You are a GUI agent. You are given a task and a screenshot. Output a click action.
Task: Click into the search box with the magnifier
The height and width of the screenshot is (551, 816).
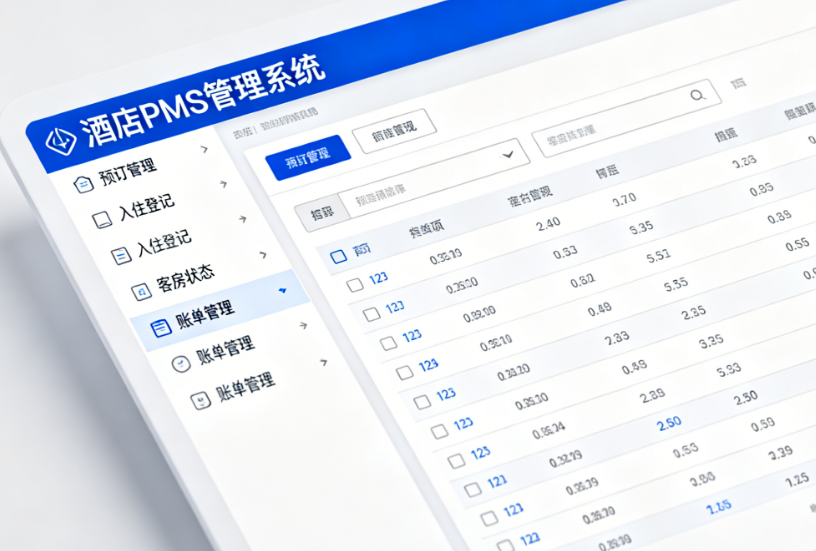tap(626, 119)
